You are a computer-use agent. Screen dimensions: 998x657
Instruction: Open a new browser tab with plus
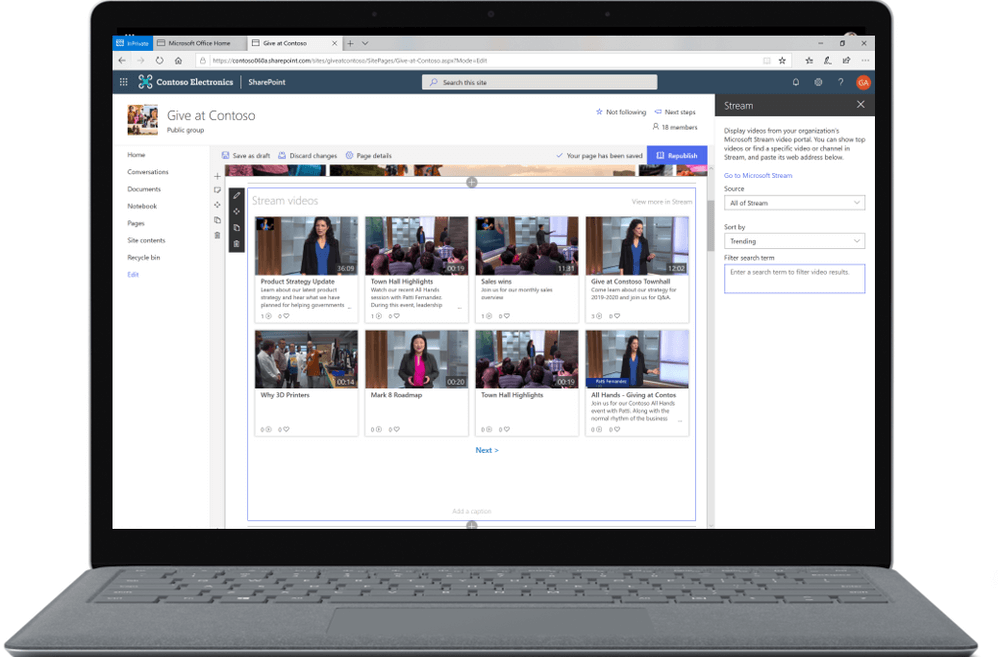350,43
